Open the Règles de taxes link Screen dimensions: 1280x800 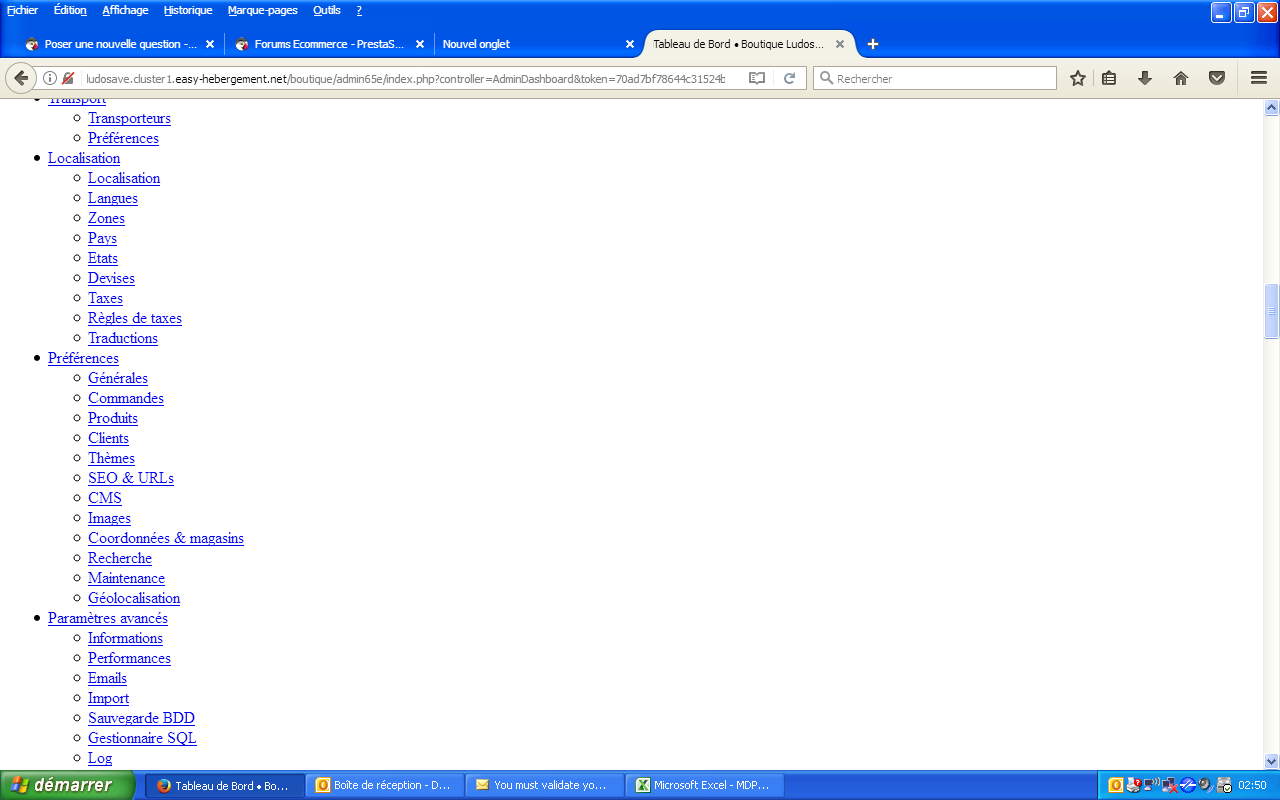(135, 318)
